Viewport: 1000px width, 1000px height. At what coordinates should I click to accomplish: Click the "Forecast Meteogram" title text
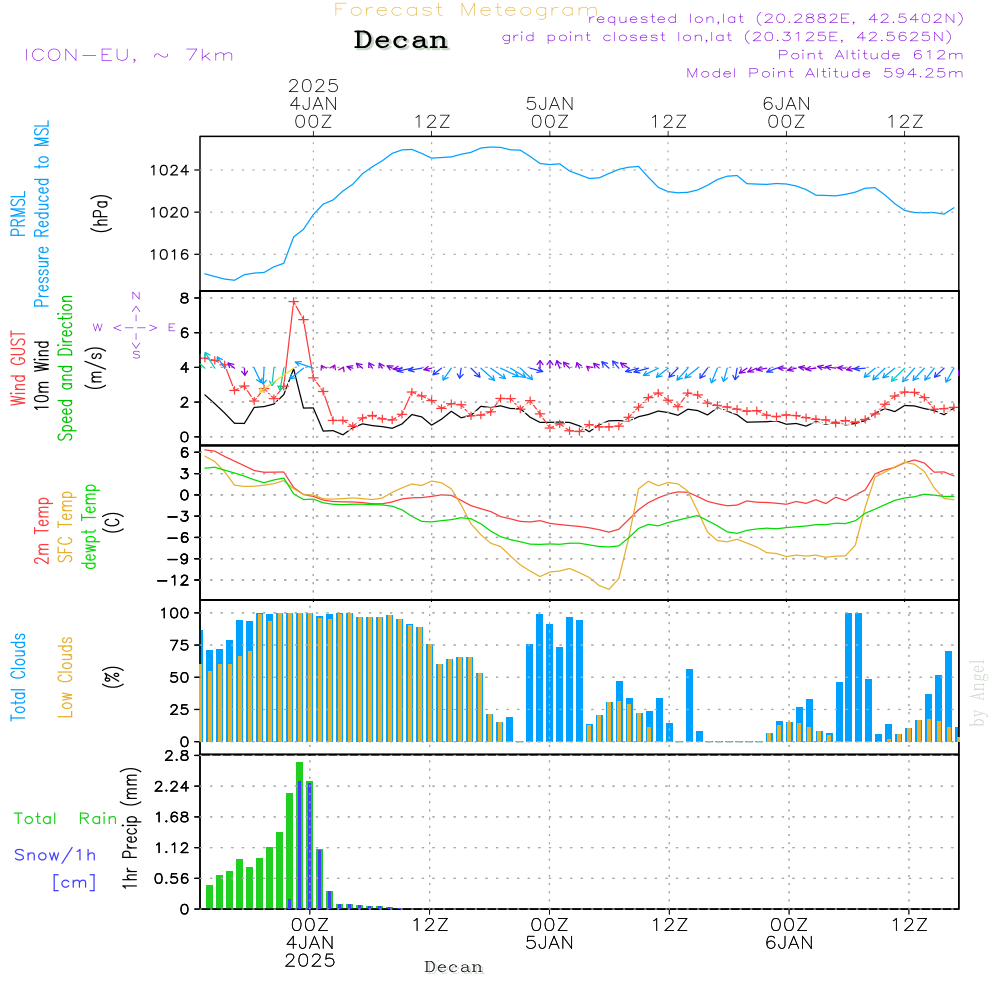pyautogui.click(x=466, y=10)
